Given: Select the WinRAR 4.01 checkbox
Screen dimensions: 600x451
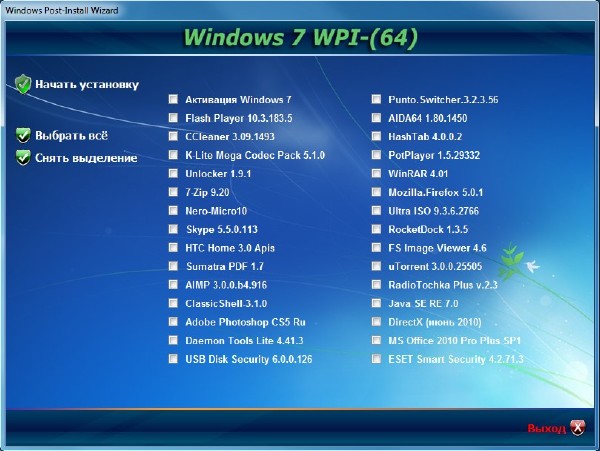Looking at the screenshot, I should (376, 174).
